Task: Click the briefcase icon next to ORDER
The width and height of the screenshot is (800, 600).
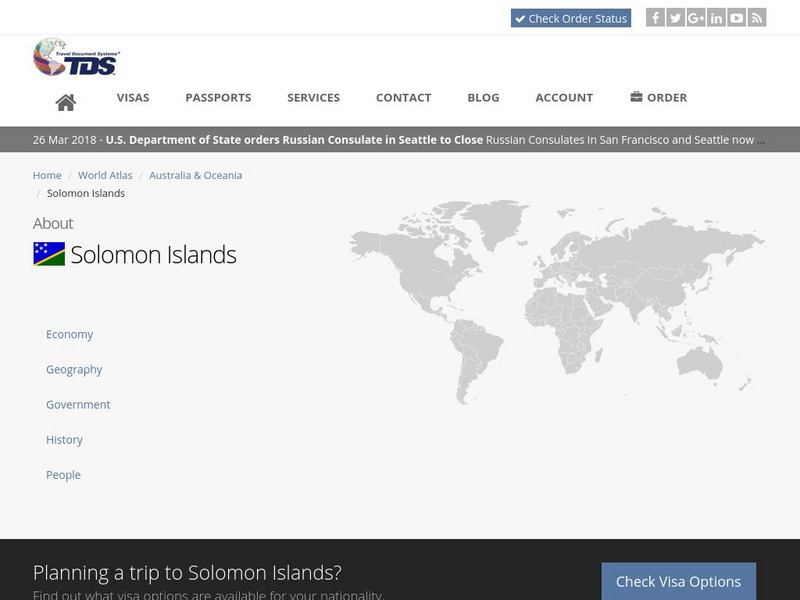Action: 635,97
